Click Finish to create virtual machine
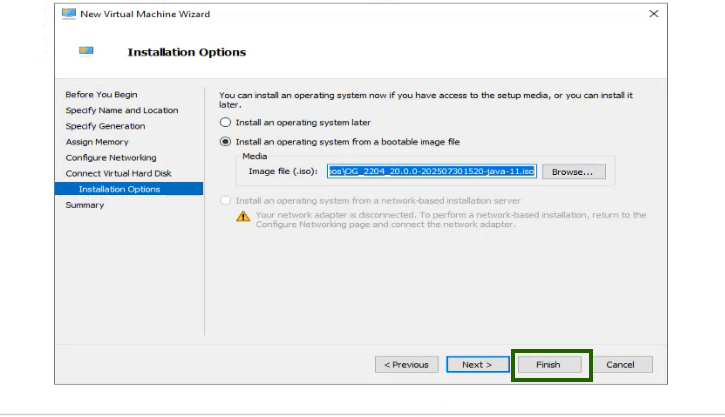Viewport: 725px width, 417px height. (548, 365)
